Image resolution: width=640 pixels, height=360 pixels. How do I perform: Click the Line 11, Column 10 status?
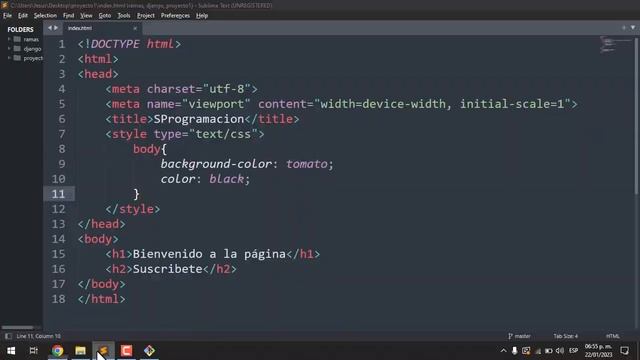(38, 336)
